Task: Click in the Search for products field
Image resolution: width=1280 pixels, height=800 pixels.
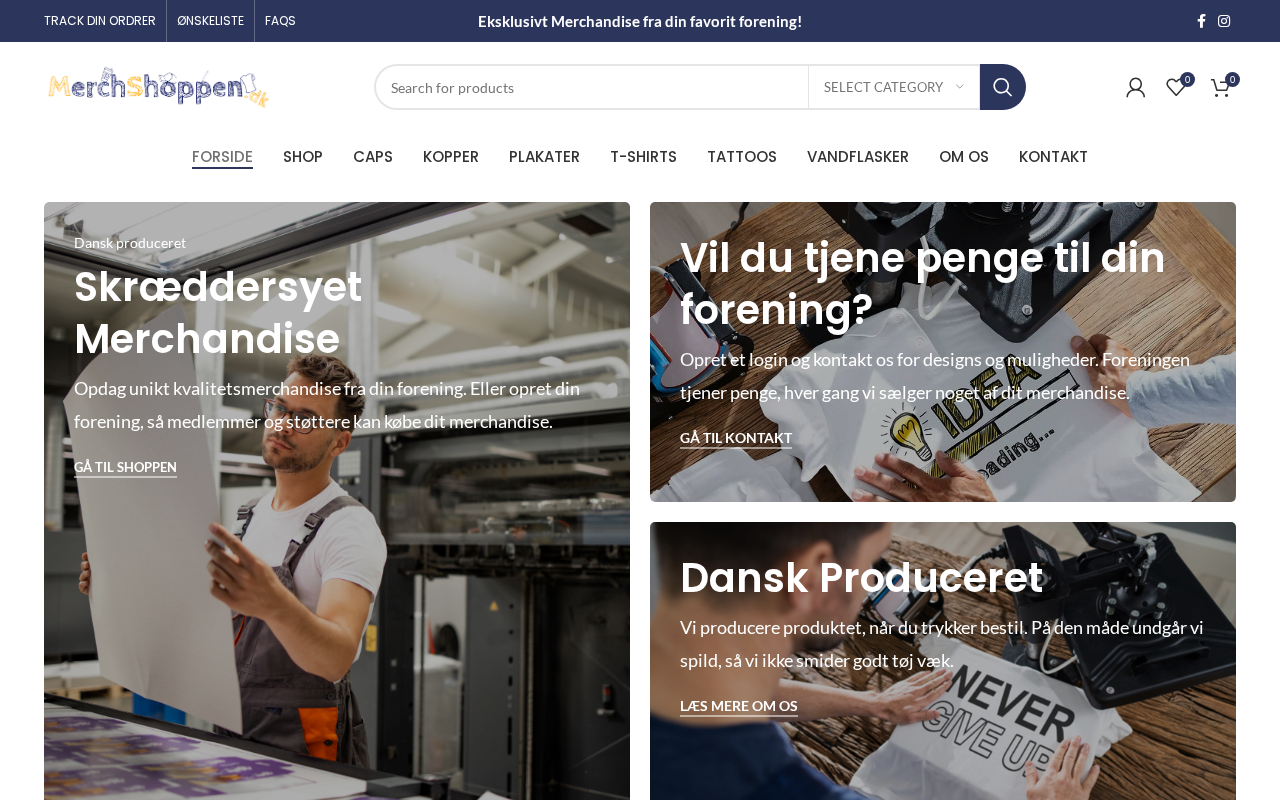Action: pyautogui.click(x=592, y=87)
